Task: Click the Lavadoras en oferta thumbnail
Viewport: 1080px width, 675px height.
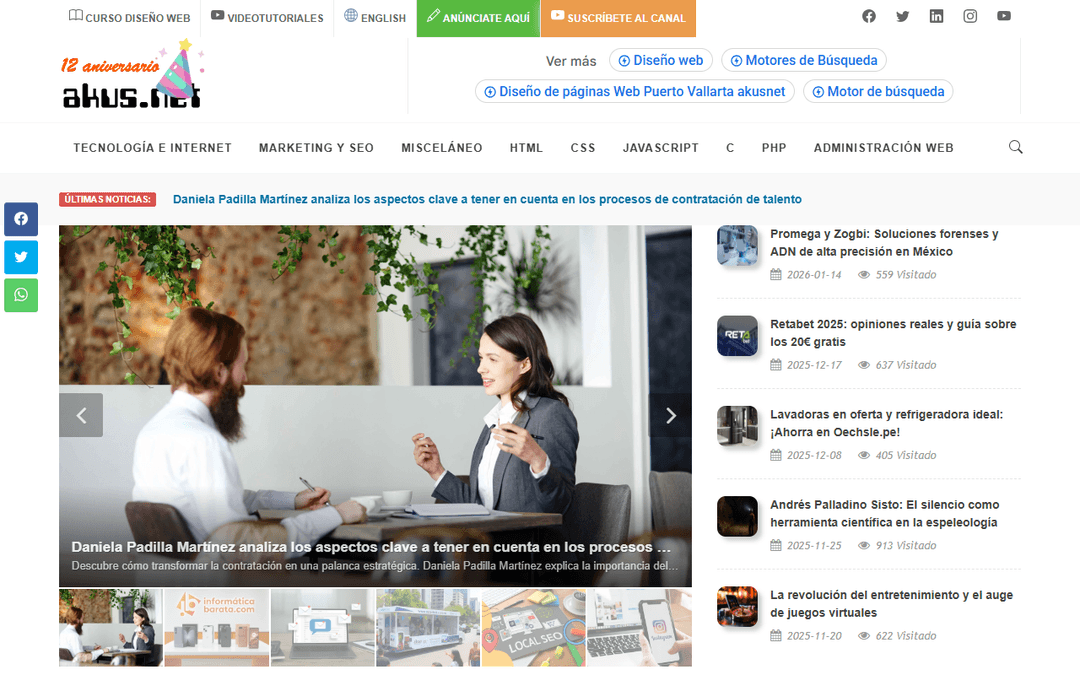Action: (737, 426)
